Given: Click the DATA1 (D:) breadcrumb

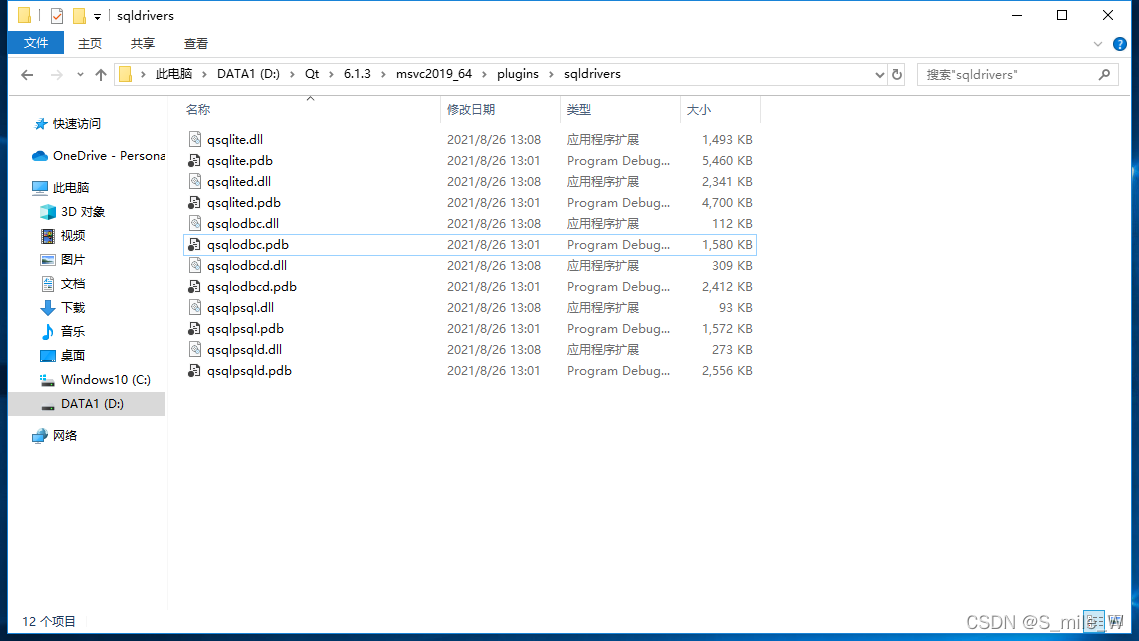Looking at the screenshot, I should point(248,74).
